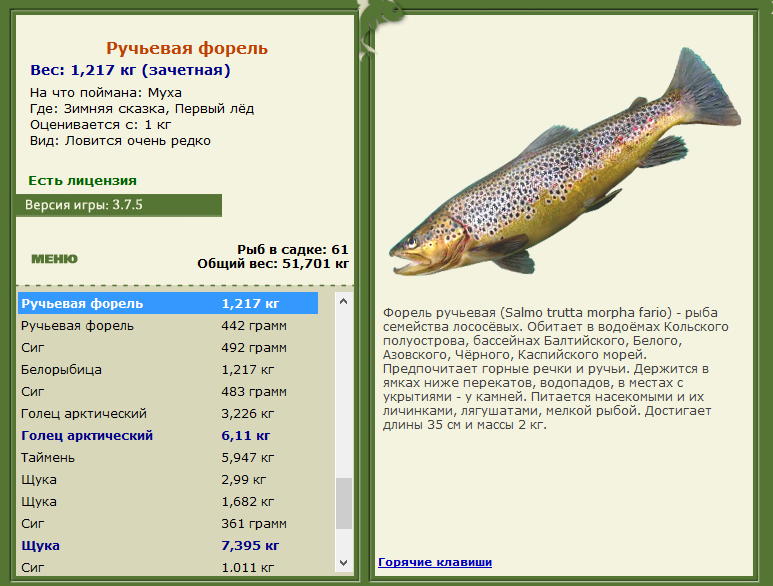Select Щука 7,395 кг row
The height and width of the screenshot is (586, 773).
(168, 546)
